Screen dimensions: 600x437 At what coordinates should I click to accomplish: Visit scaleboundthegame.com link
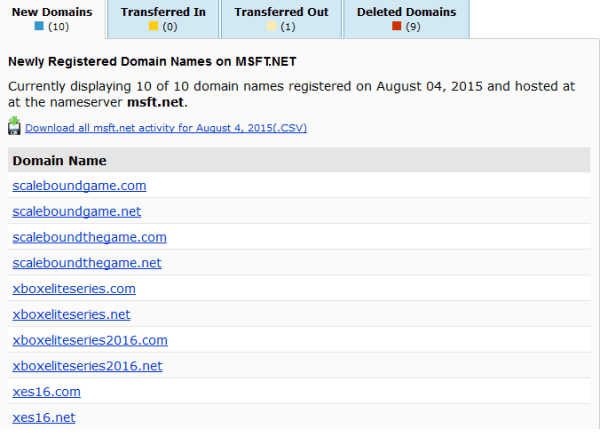89,237
